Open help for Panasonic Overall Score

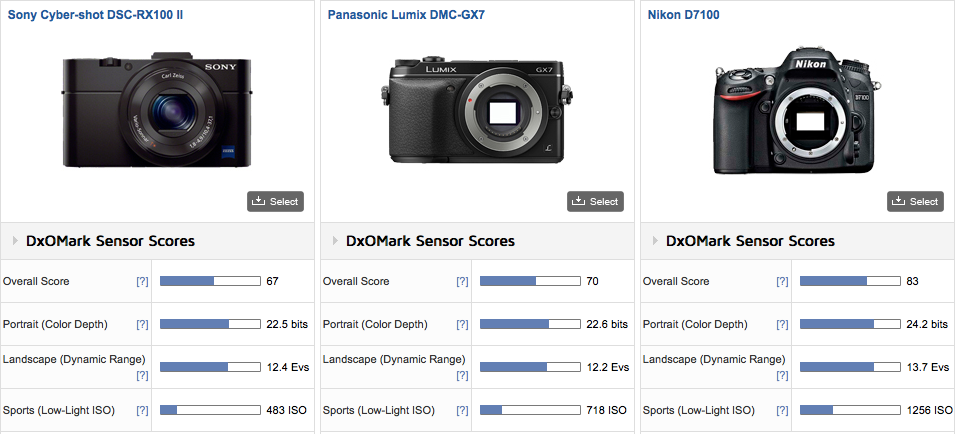click(x=462, y=282)
